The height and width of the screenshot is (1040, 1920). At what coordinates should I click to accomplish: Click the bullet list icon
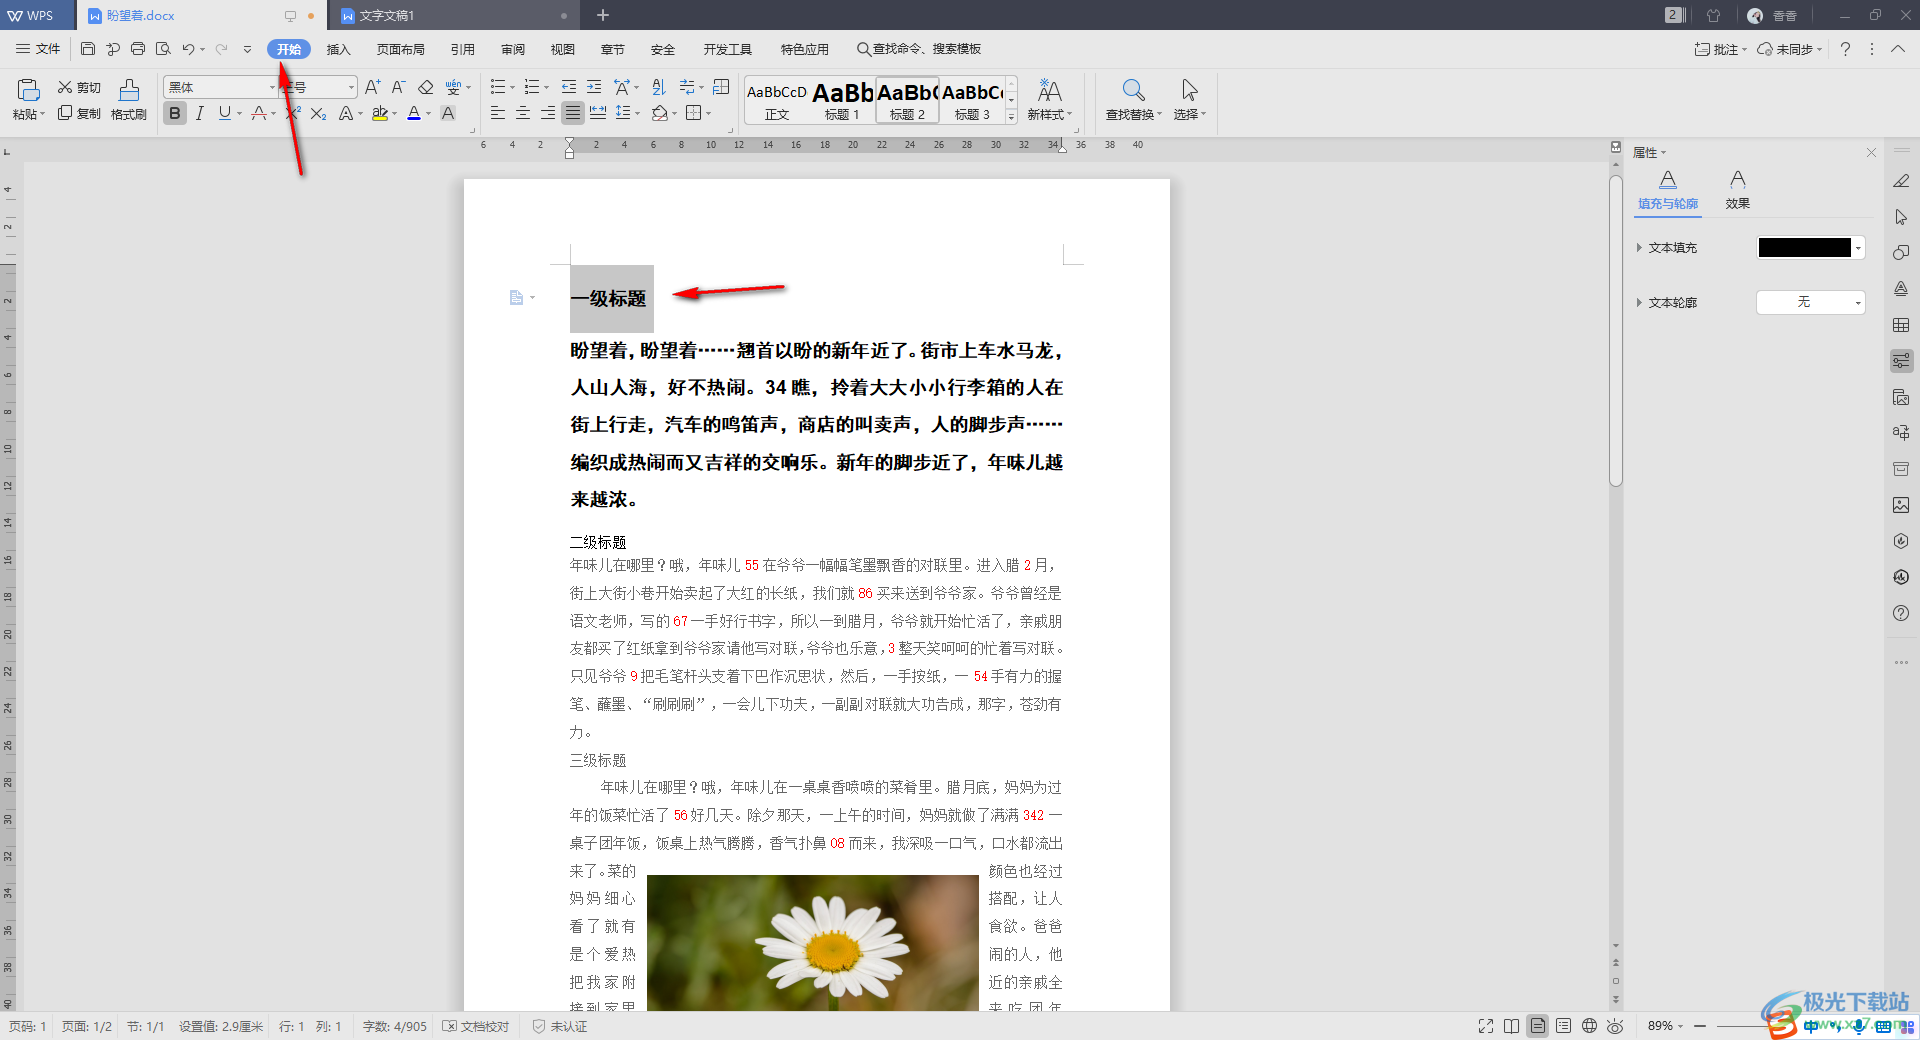[498, 88]
